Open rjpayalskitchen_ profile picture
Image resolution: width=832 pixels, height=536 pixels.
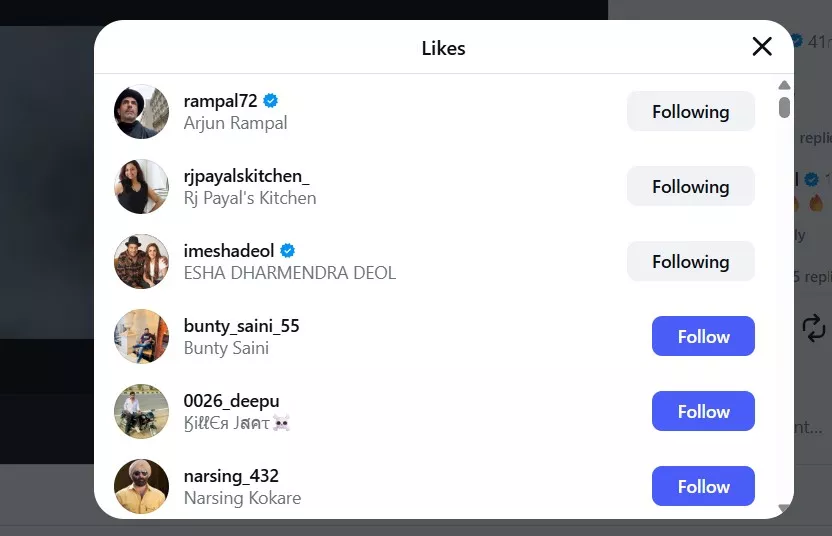pos(141,187)
